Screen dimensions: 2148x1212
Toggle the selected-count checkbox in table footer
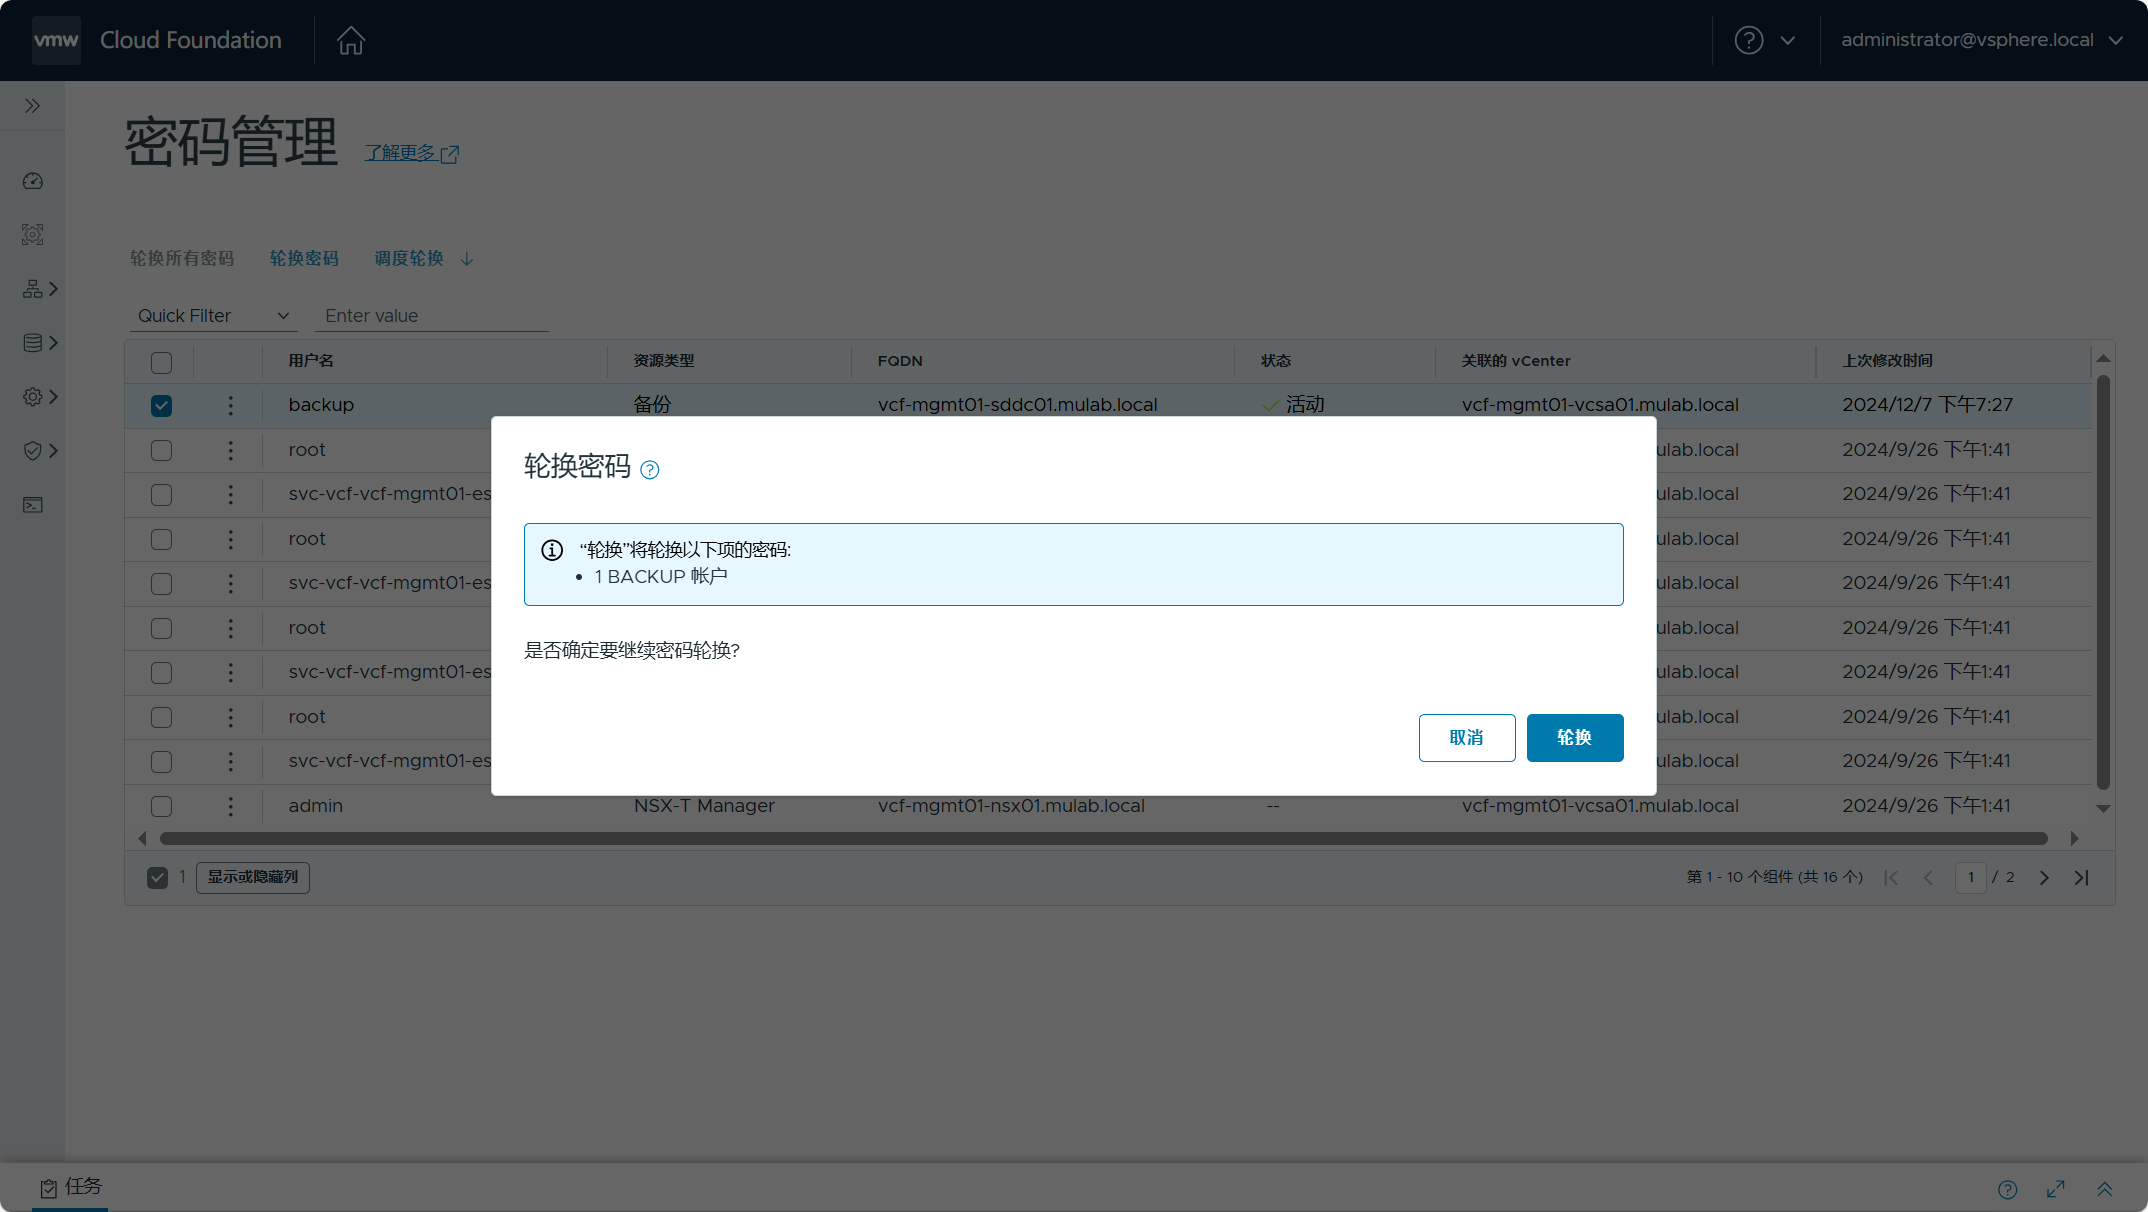(x=157, y=877)
